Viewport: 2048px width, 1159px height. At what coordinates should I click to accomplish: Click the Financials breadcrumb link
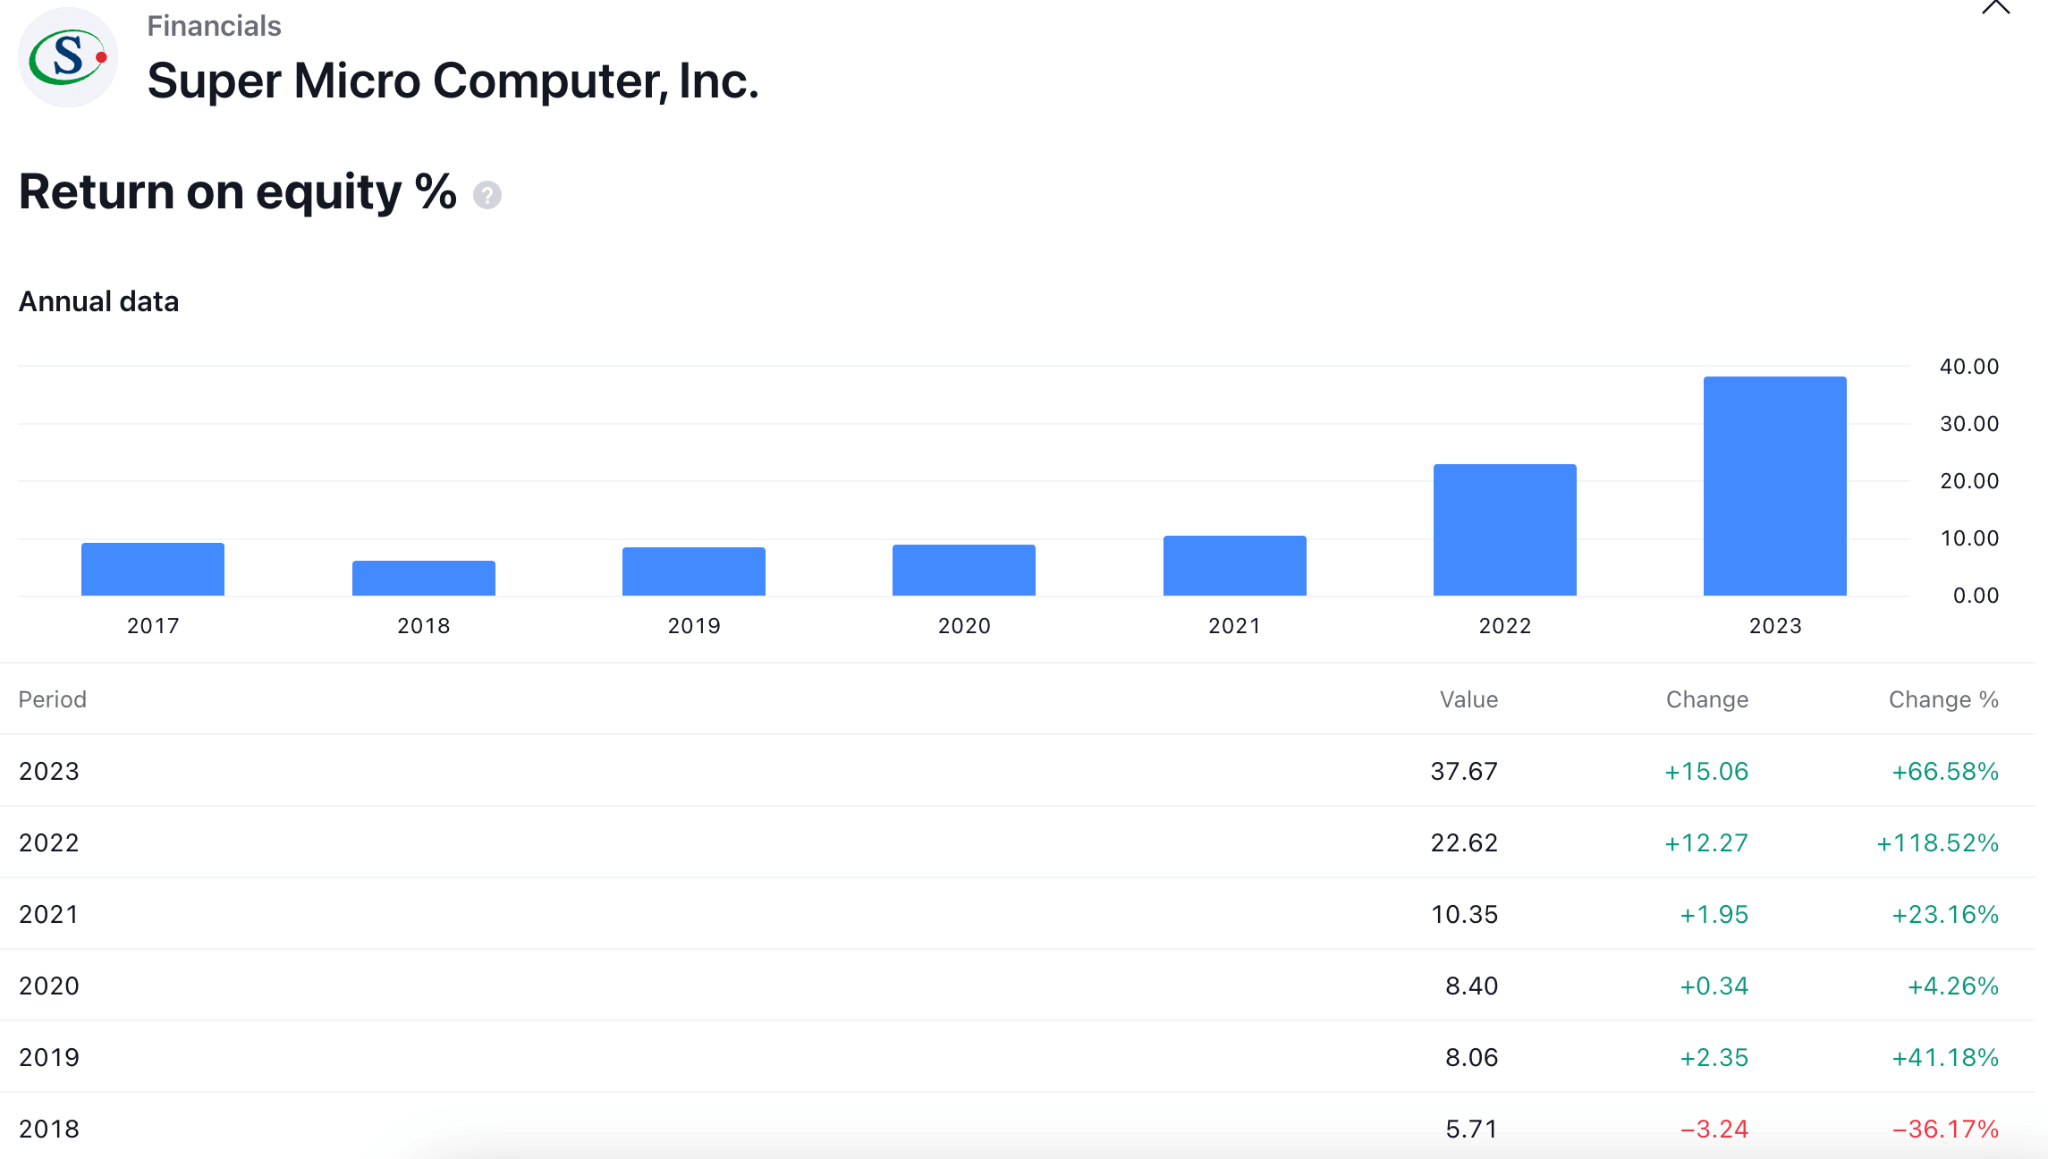click(x=214, y=26)
